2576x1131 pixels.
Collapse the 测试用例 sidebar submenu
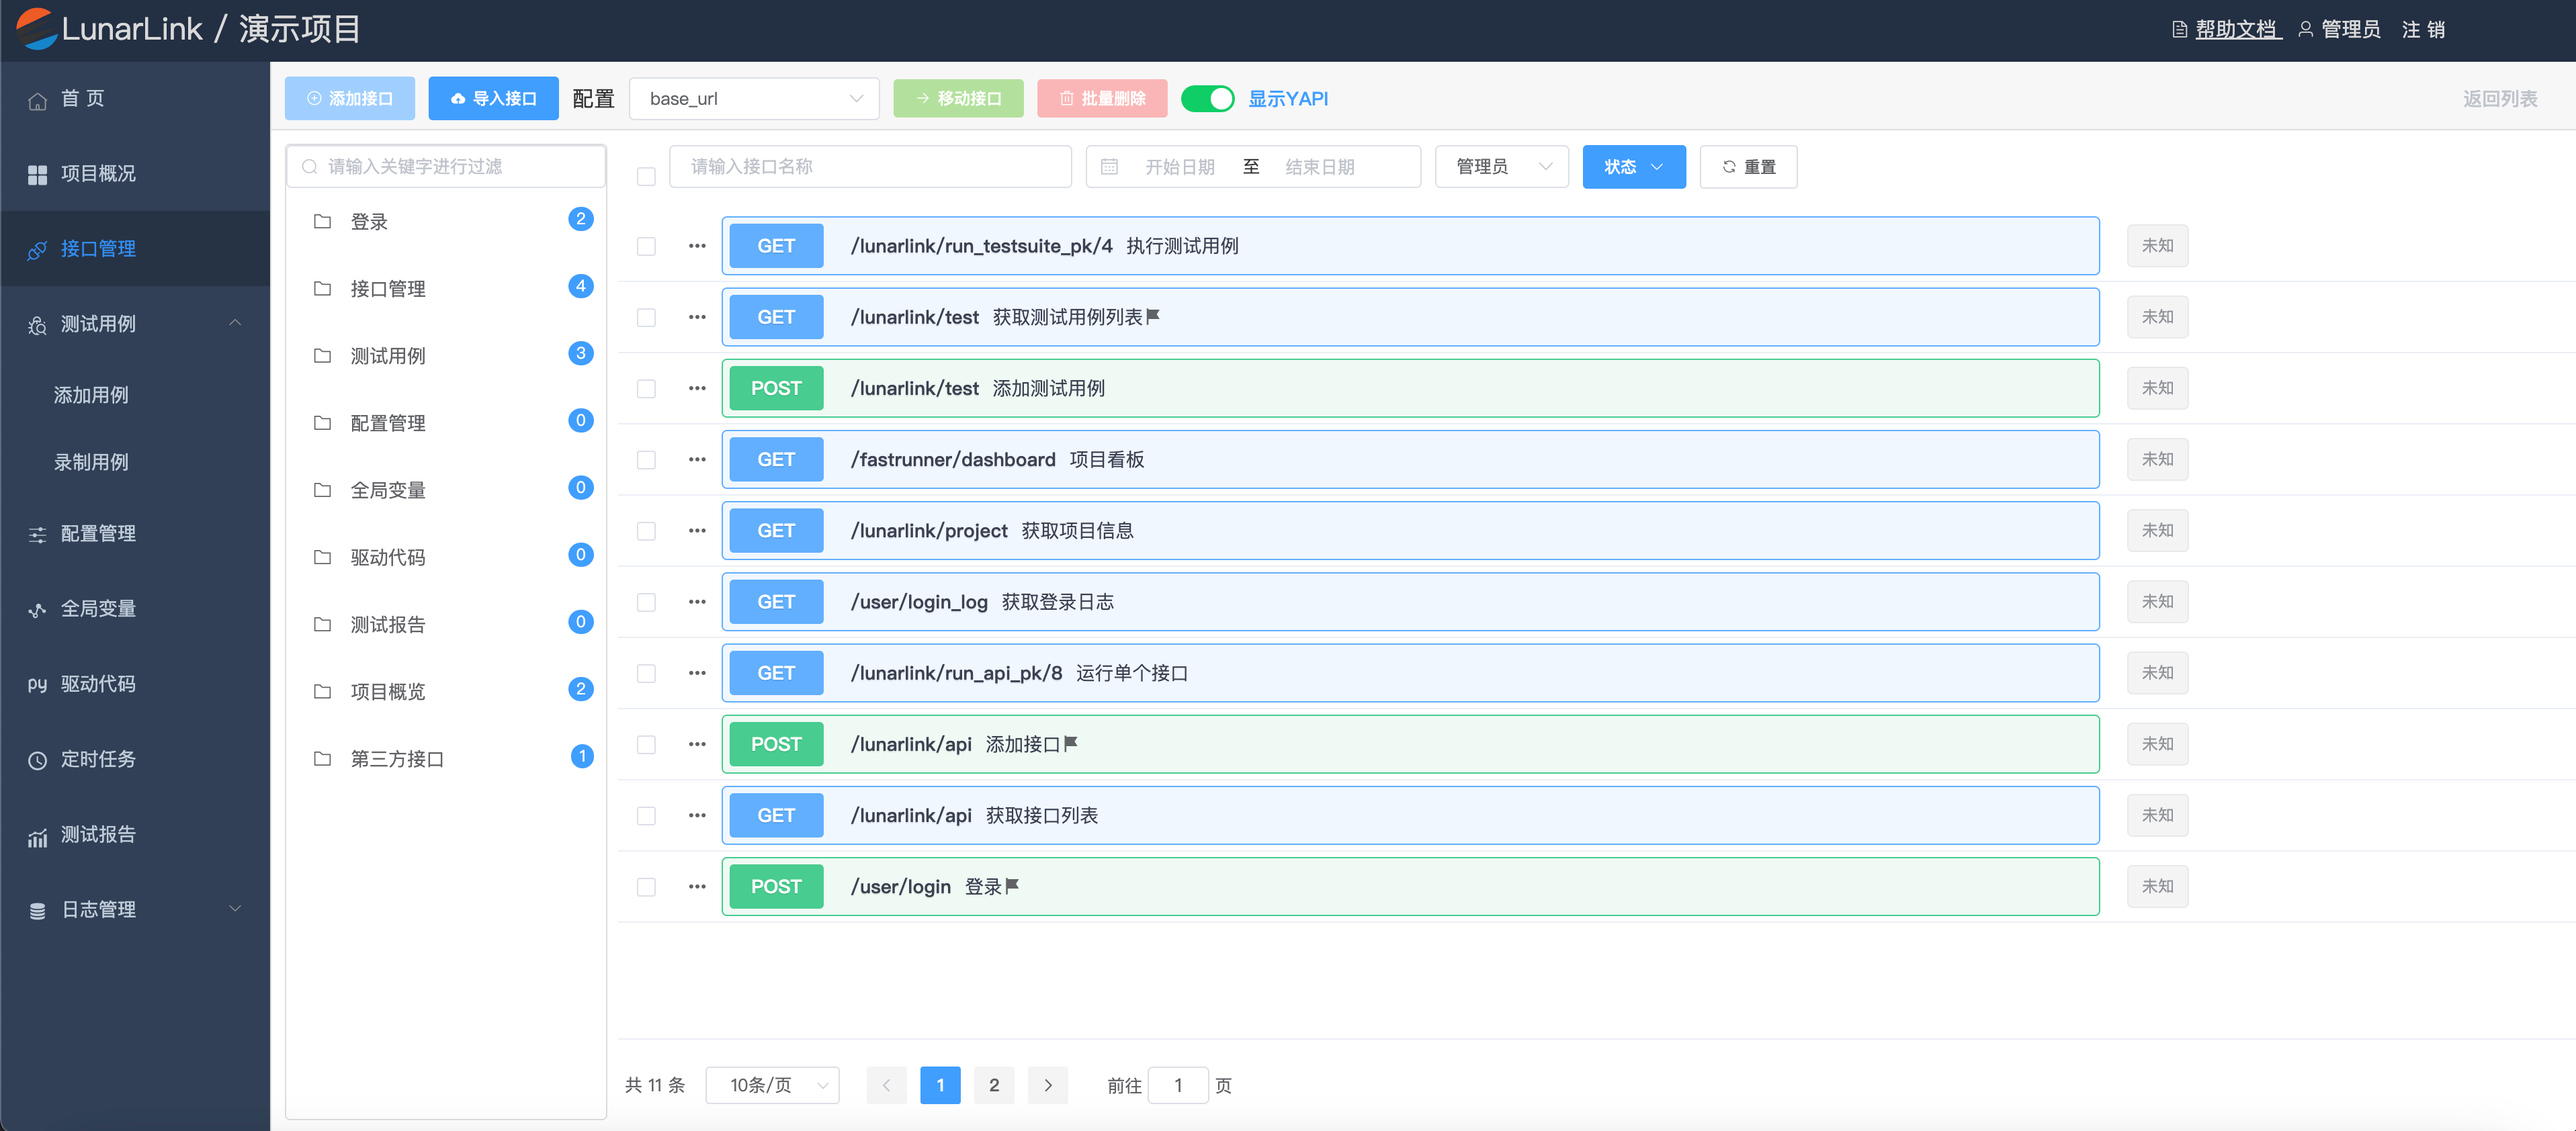[x=235, y=323]
